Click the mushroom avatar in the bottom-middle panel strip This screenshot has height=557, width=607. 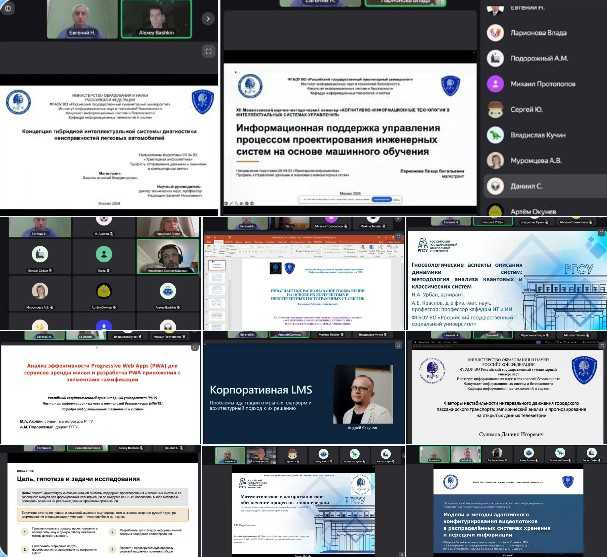[292, 455]
